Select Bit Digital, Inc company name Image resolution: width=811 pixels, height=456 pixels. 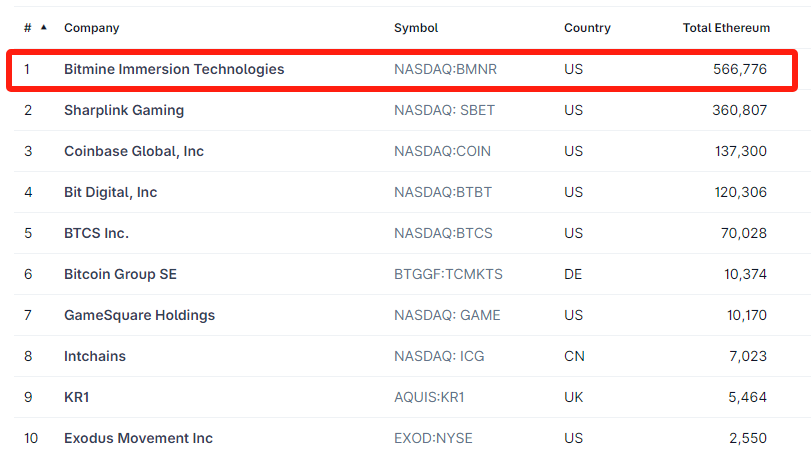point(111,192)
